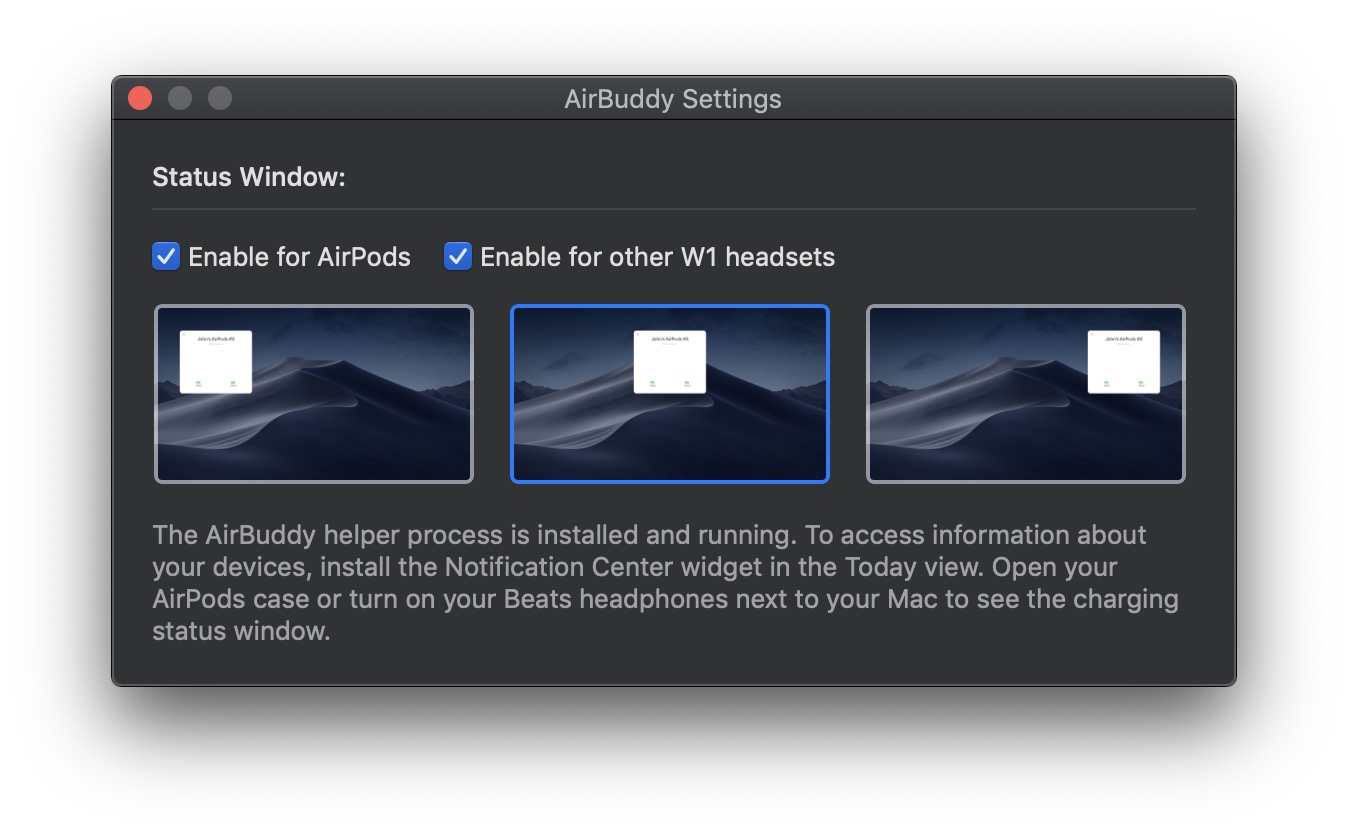
Task: Close the AirBuddy Settings window
Action: coord(139,97)
